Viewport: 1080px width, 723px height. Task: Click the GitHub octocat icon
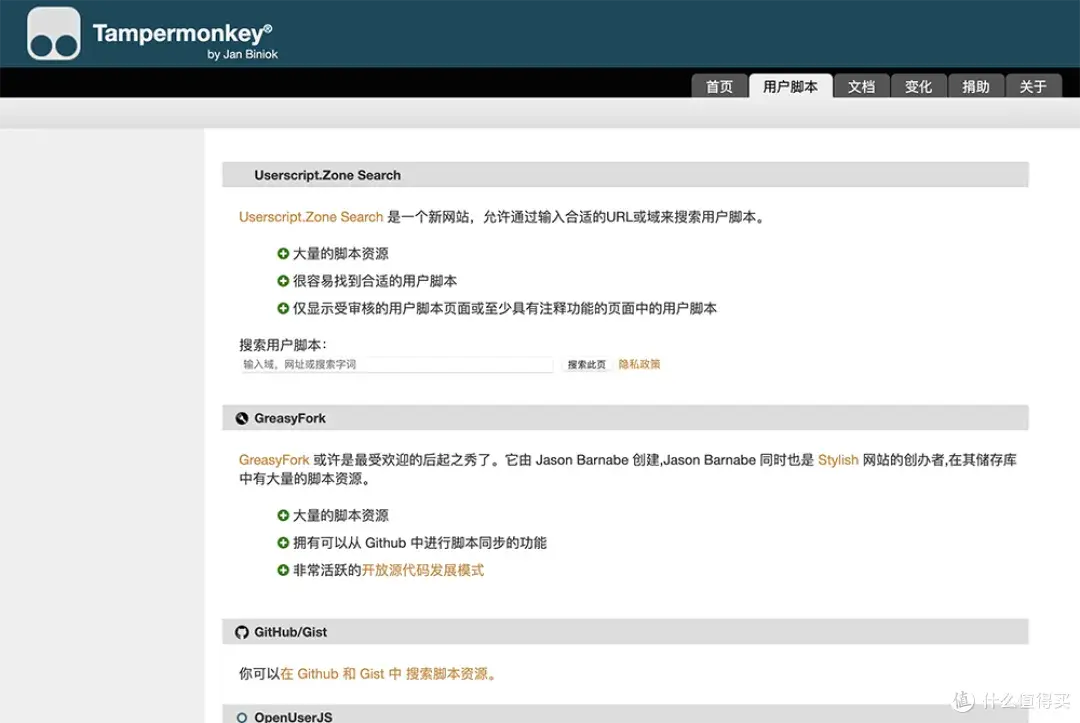tap(242, 632)
